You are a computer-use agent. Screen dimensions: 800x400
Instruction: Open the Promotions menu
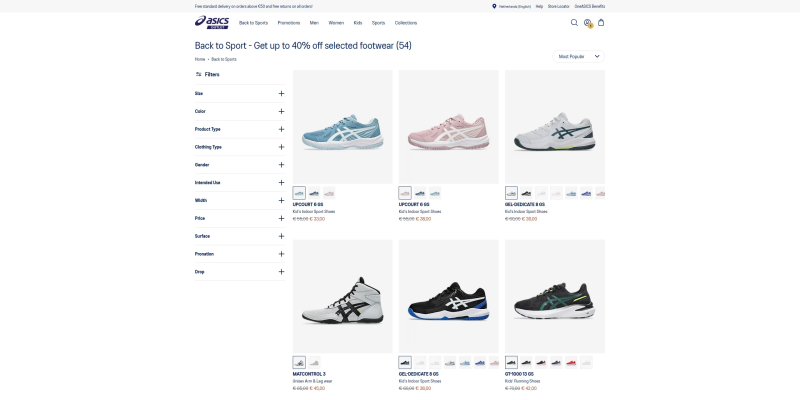click(289, 23)
